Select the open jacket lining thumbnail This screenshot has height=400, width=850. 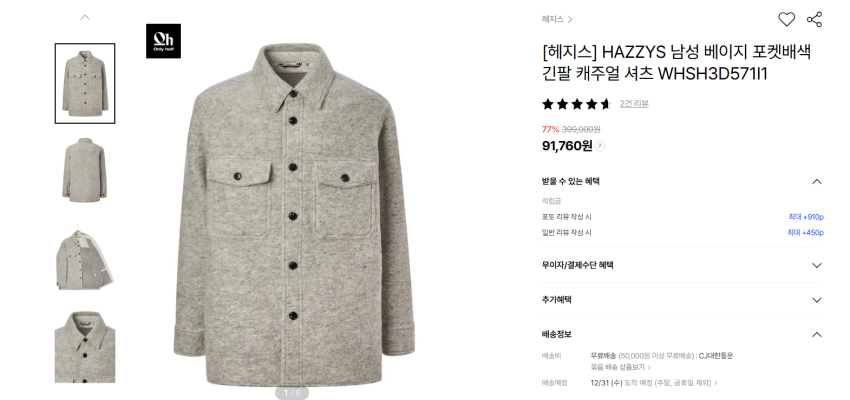coord(85,257)
